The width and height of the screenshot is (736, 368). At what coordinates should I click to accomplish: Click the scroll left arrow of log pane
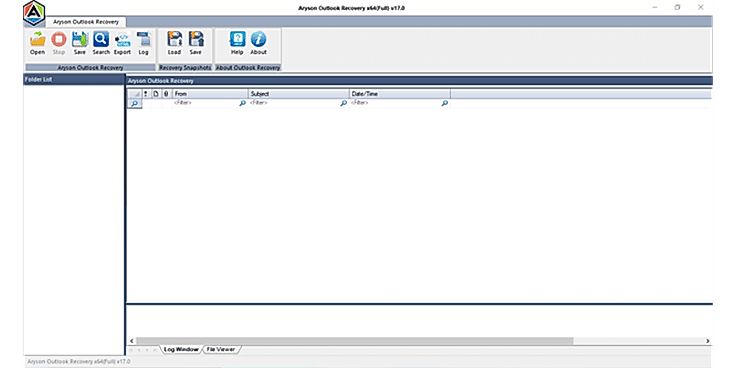[x=132, y=341]
